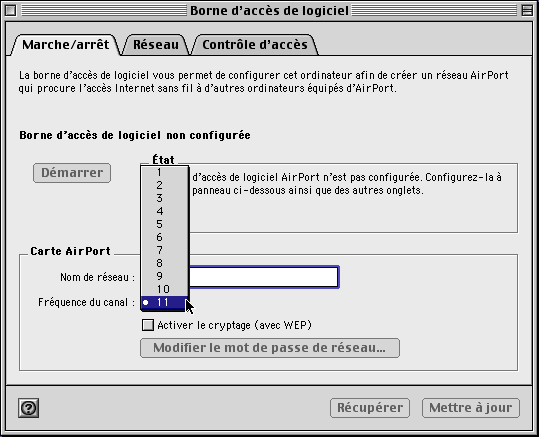
Task: Select channel 7 in the channel menu
Action: (165, 250)
